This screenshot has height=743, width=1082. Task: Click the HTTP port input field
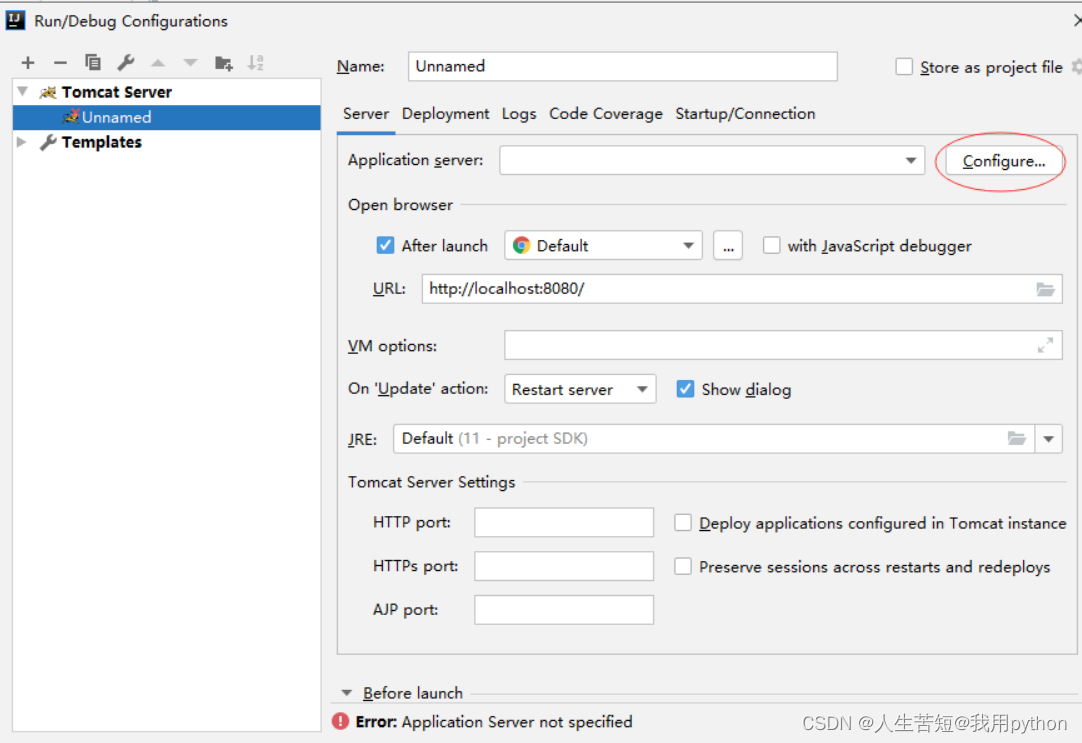click(564, 522)
